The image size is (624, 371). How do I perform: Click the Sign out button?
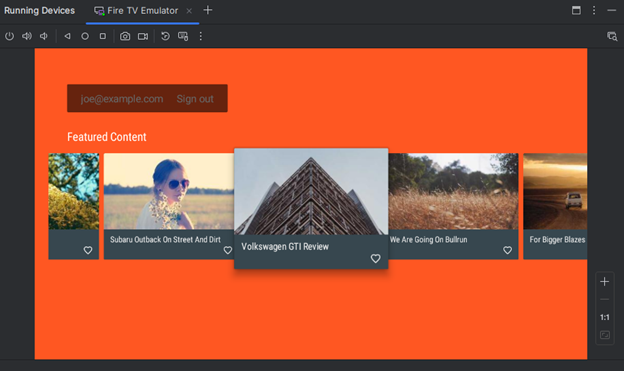click(x=195, y=99)
